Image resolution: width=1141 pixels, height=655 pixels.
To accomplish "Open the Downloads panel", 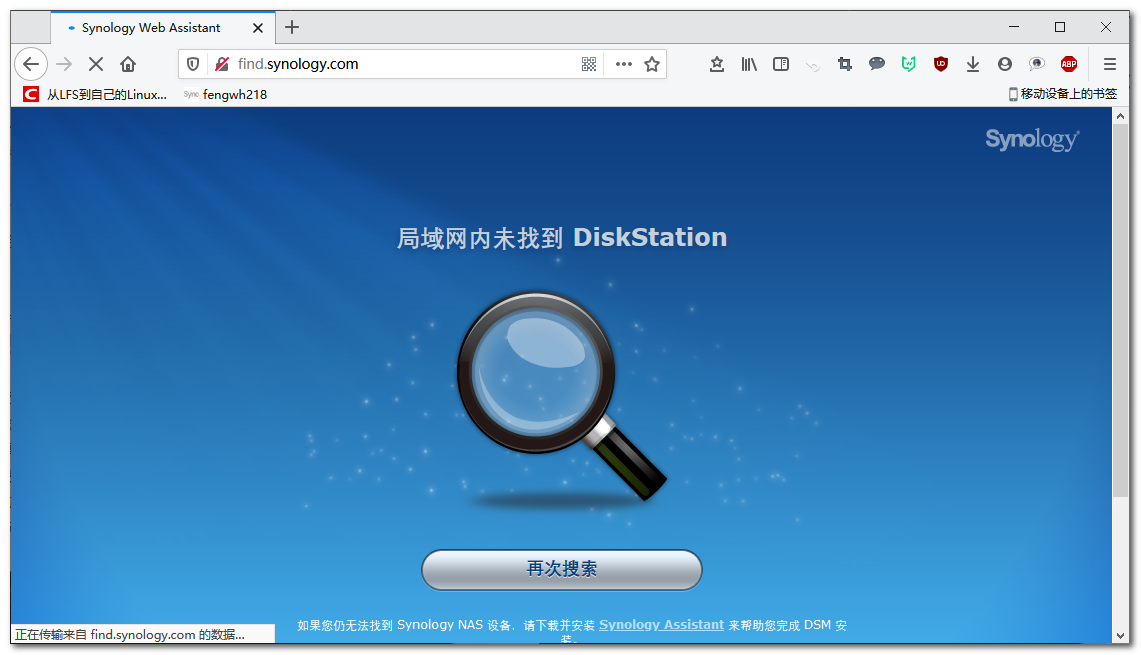I will point(972,64).
